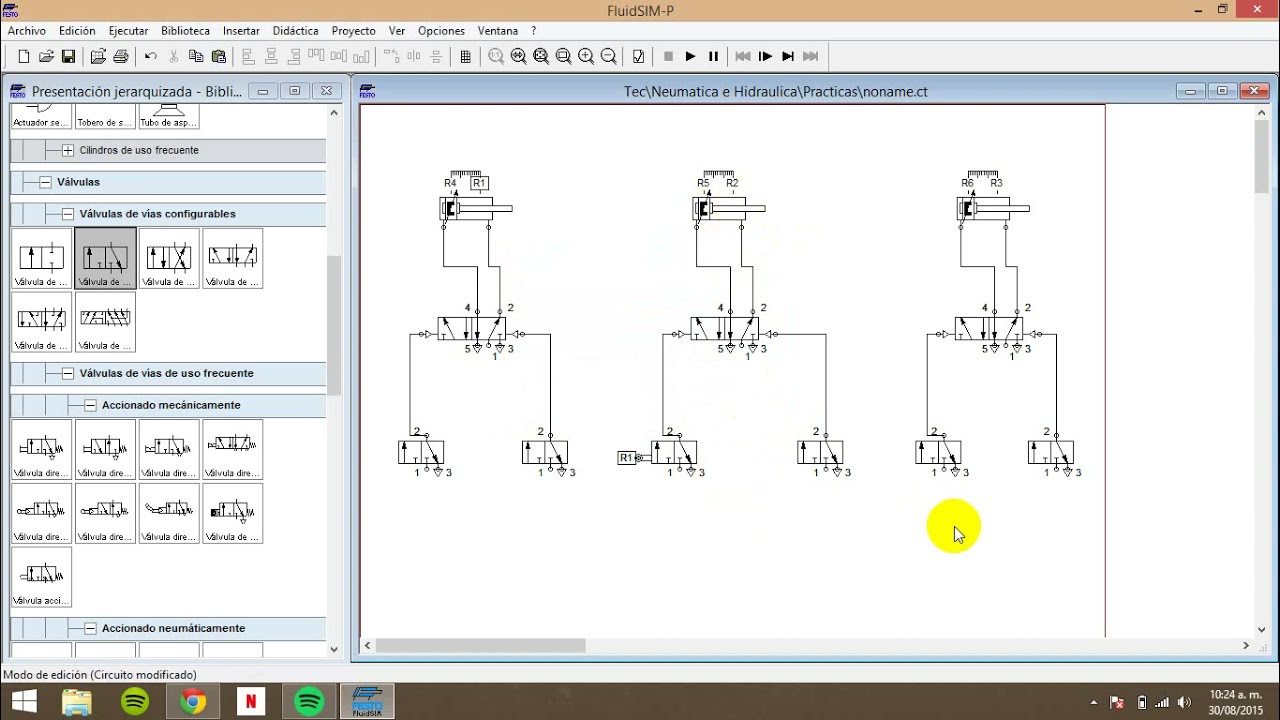Viewport: 1280px width, 720px height.
Task: Collapse the Accionado neumáticamente group
Action: [x=90, y=628]
